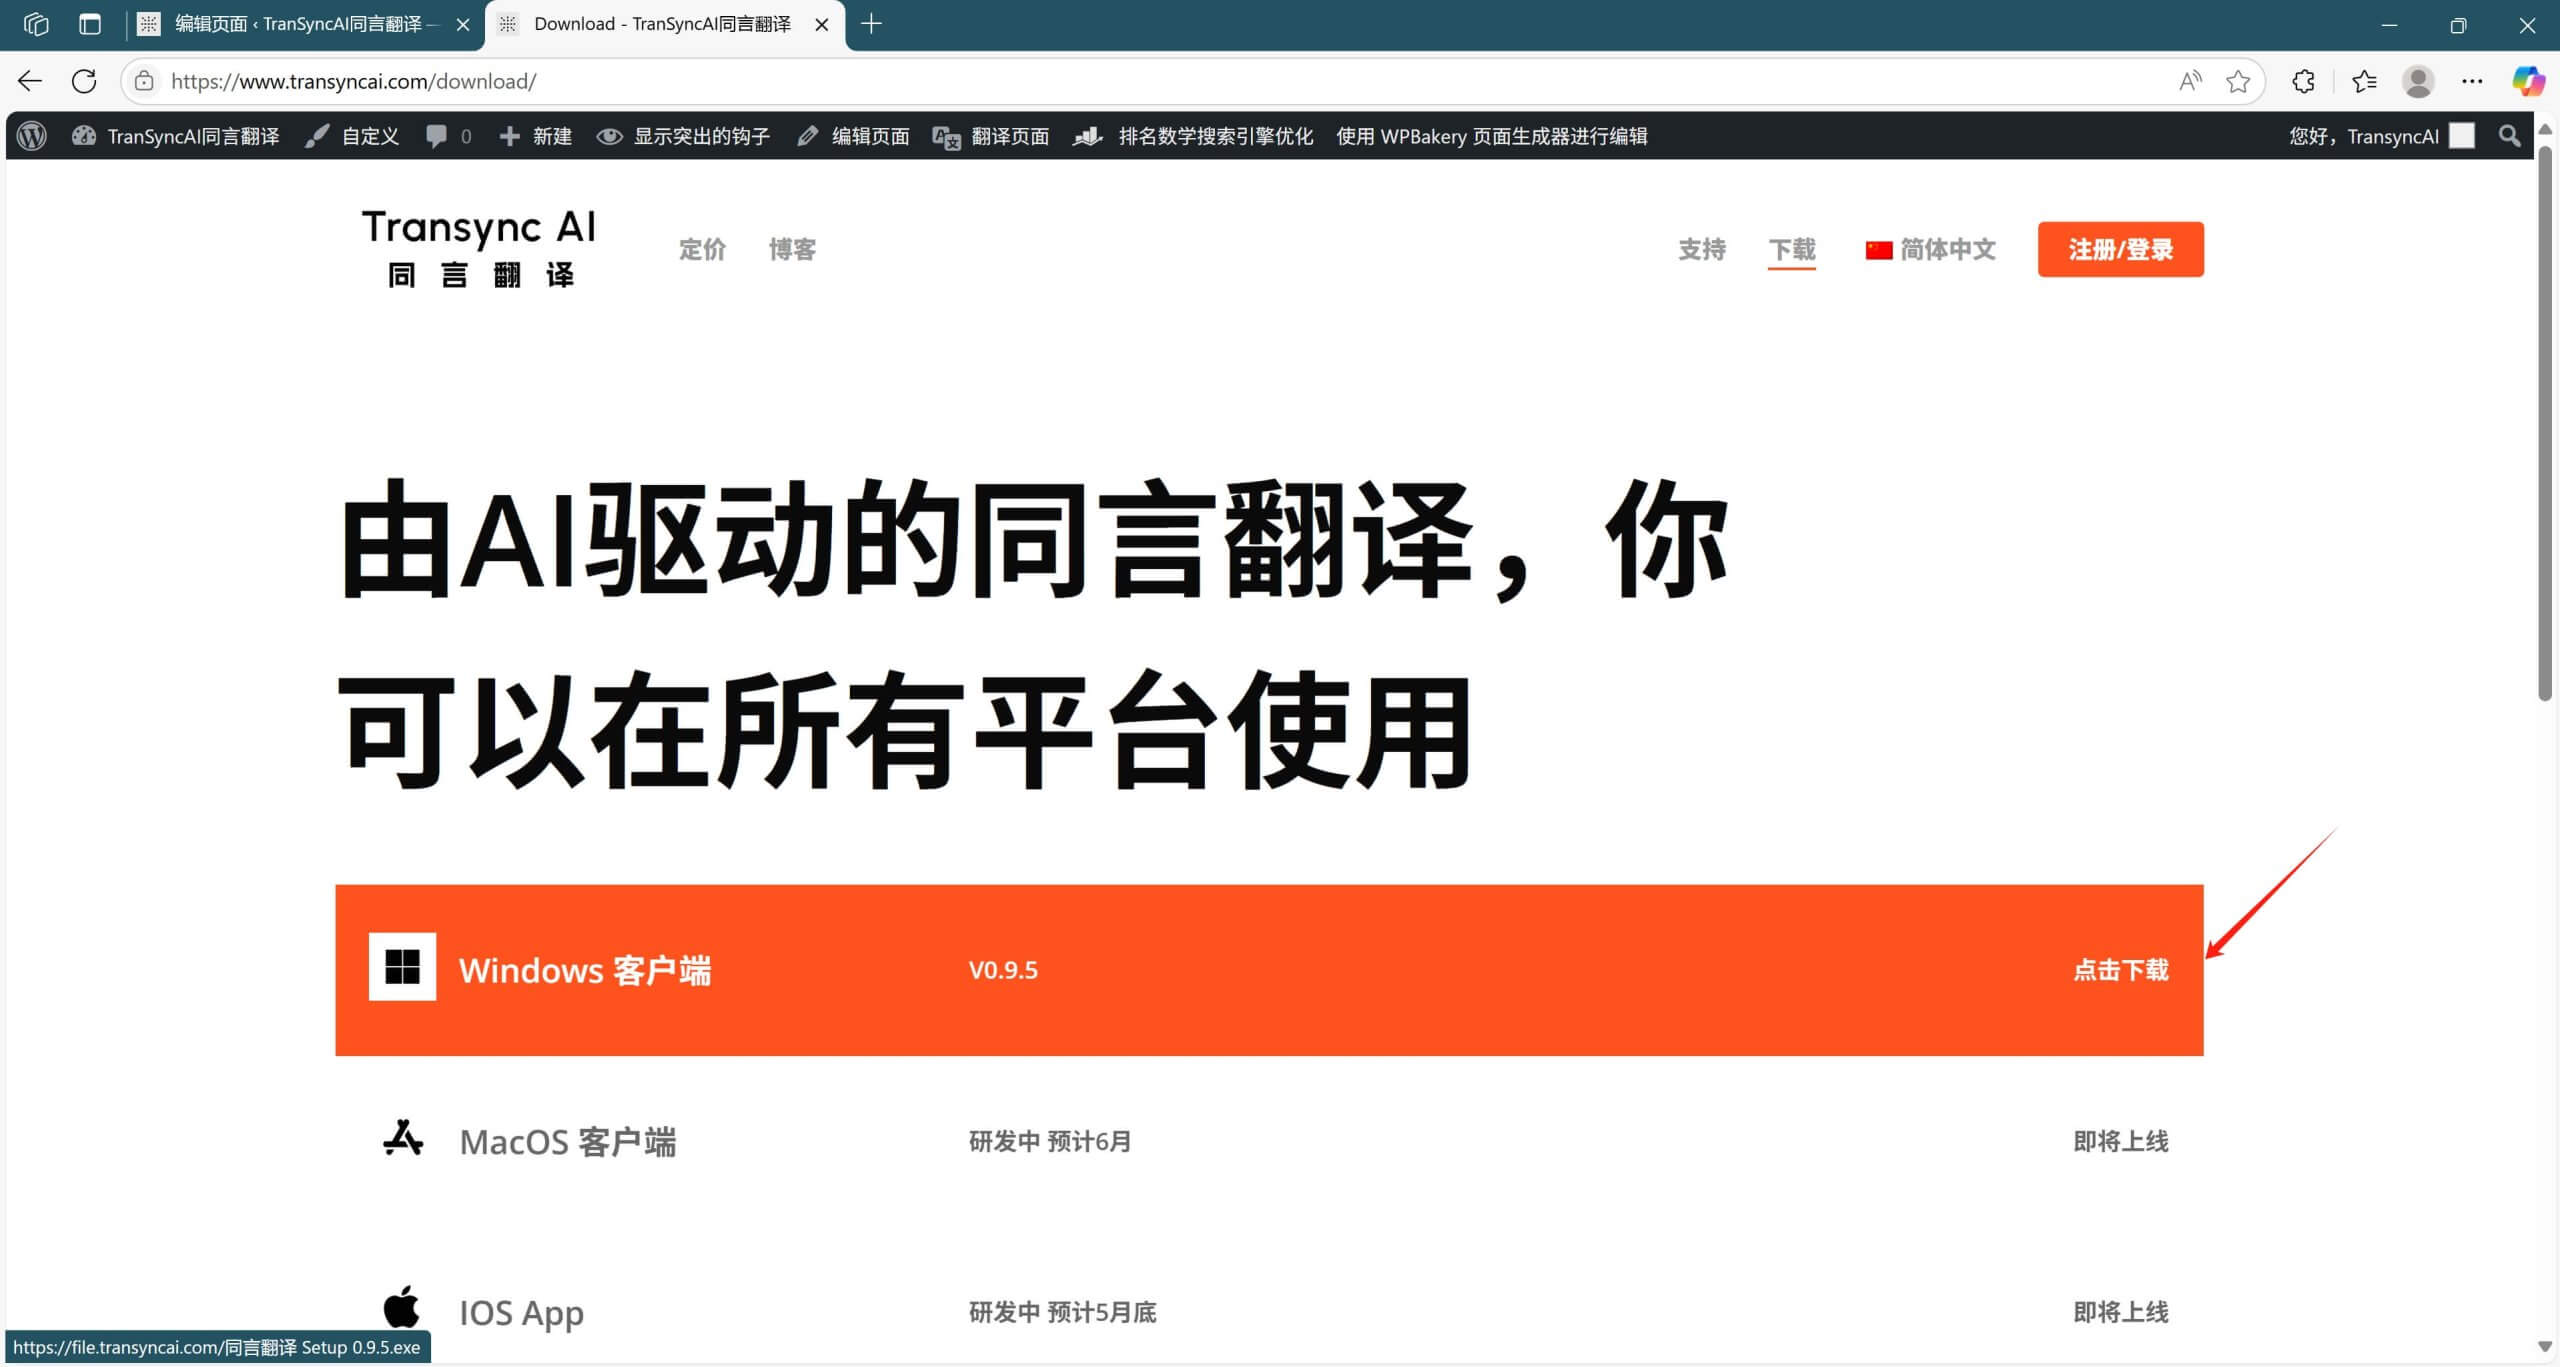Click 编辑页面 in the admin bar
The width and height of the screenshot is (2560, 1367).
pos(853,136)
